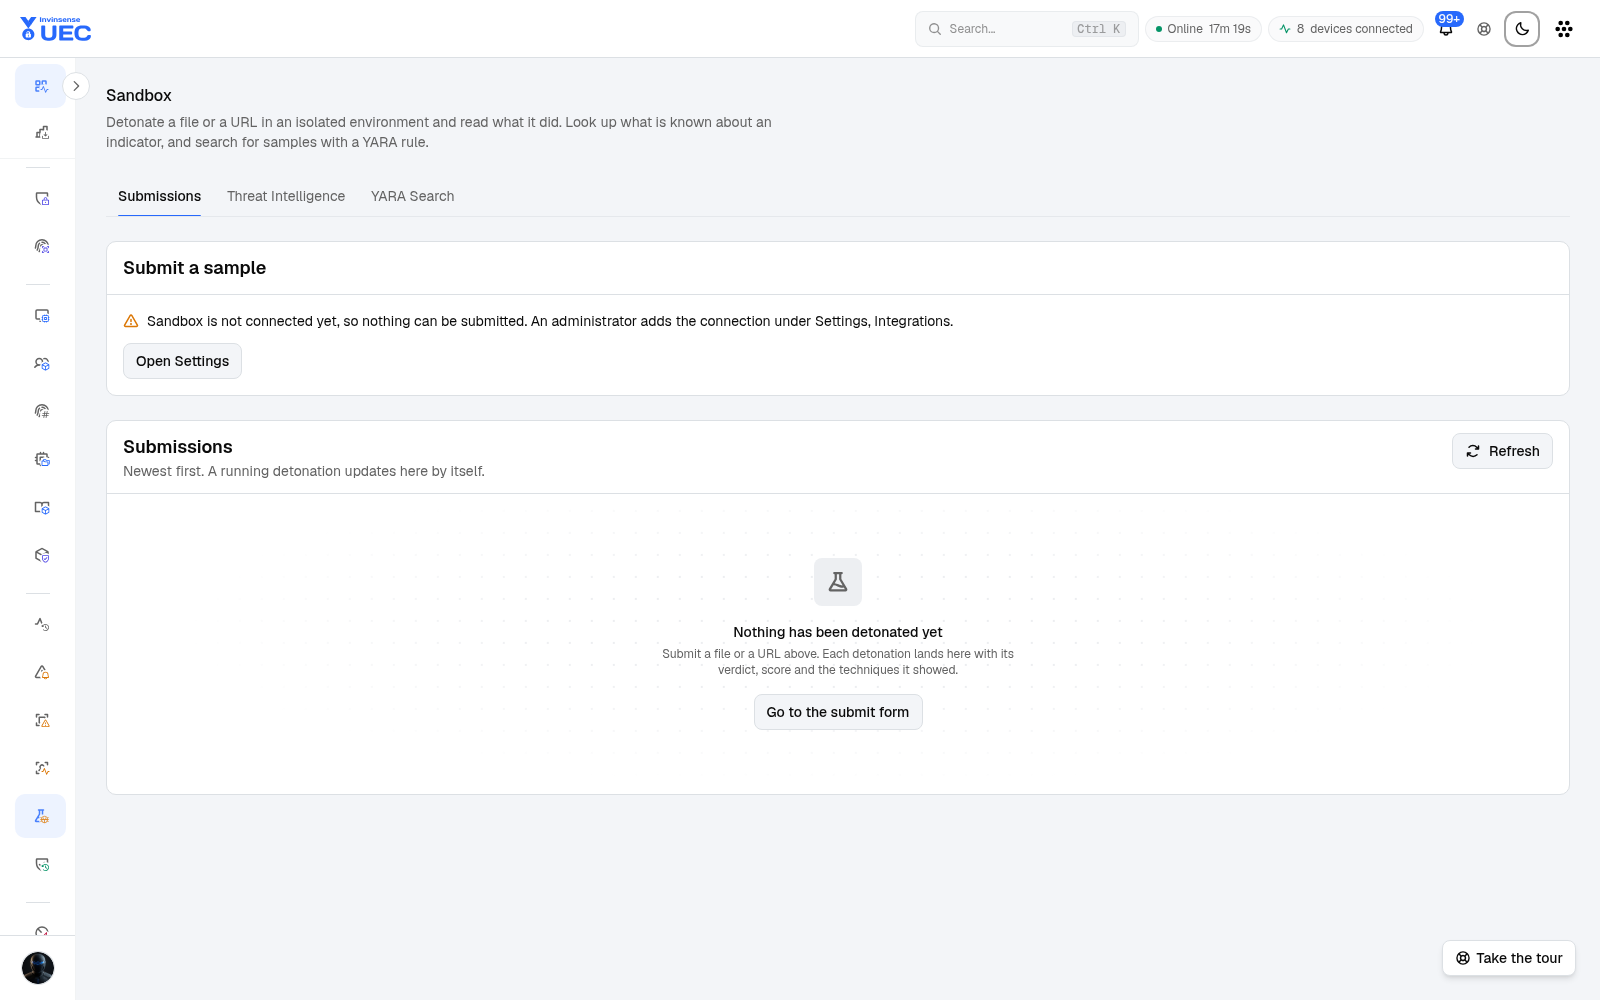Click the flask icon in empty state
Viewport: 1600px width, 1000px height.
pyautogui.click(x=838, y=582)
